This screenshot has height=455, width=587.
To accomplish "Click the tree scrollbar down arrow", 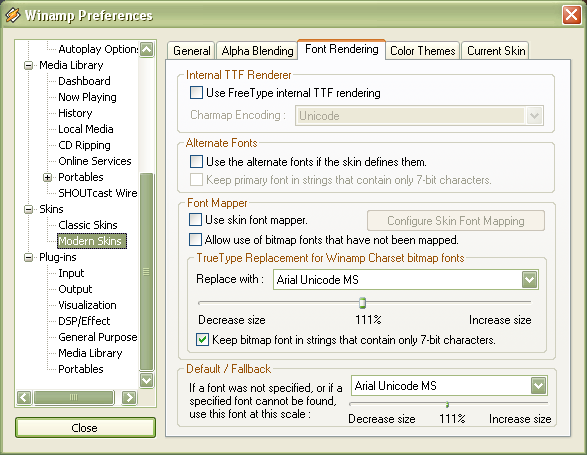I will pos(146,380).
